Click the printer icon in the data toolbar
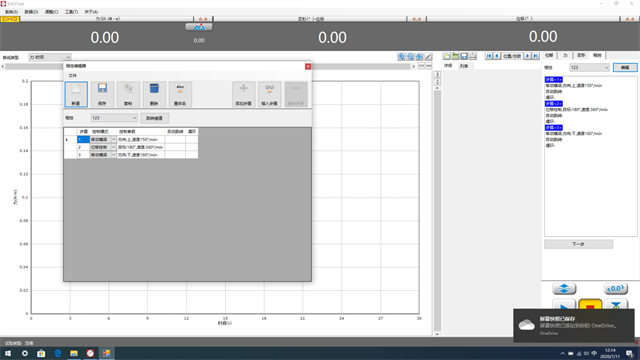 coord(473,56)
